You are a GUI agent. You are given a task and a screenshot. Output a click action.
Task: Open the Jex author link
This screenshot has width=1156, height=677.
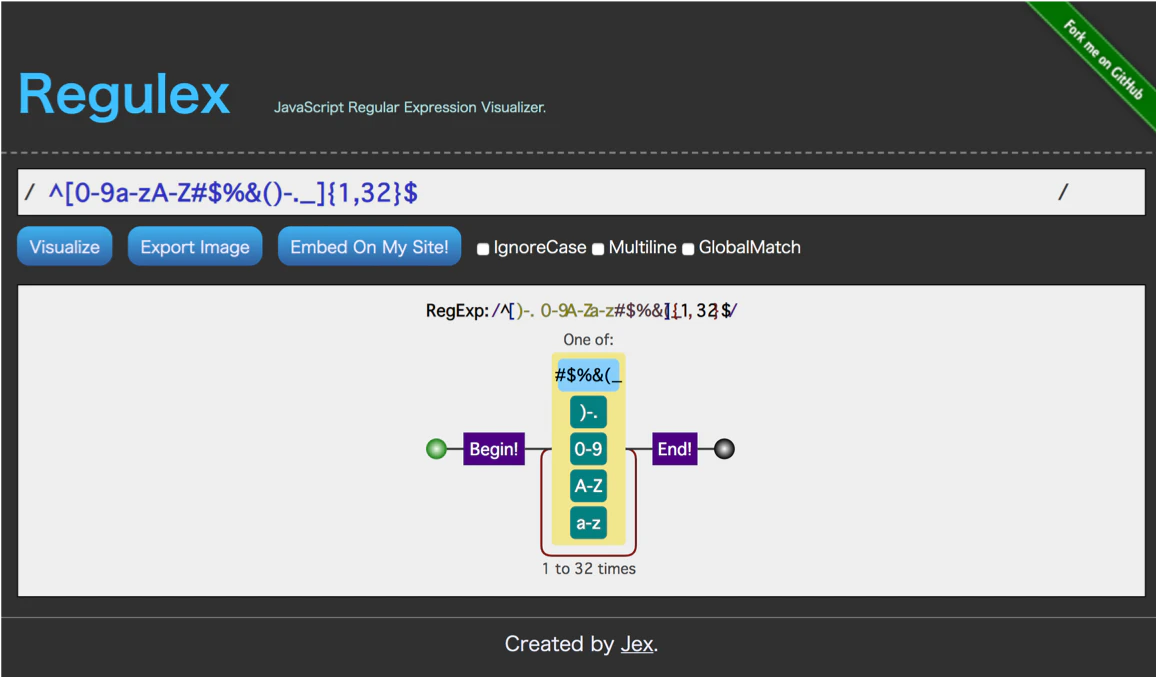637,644
